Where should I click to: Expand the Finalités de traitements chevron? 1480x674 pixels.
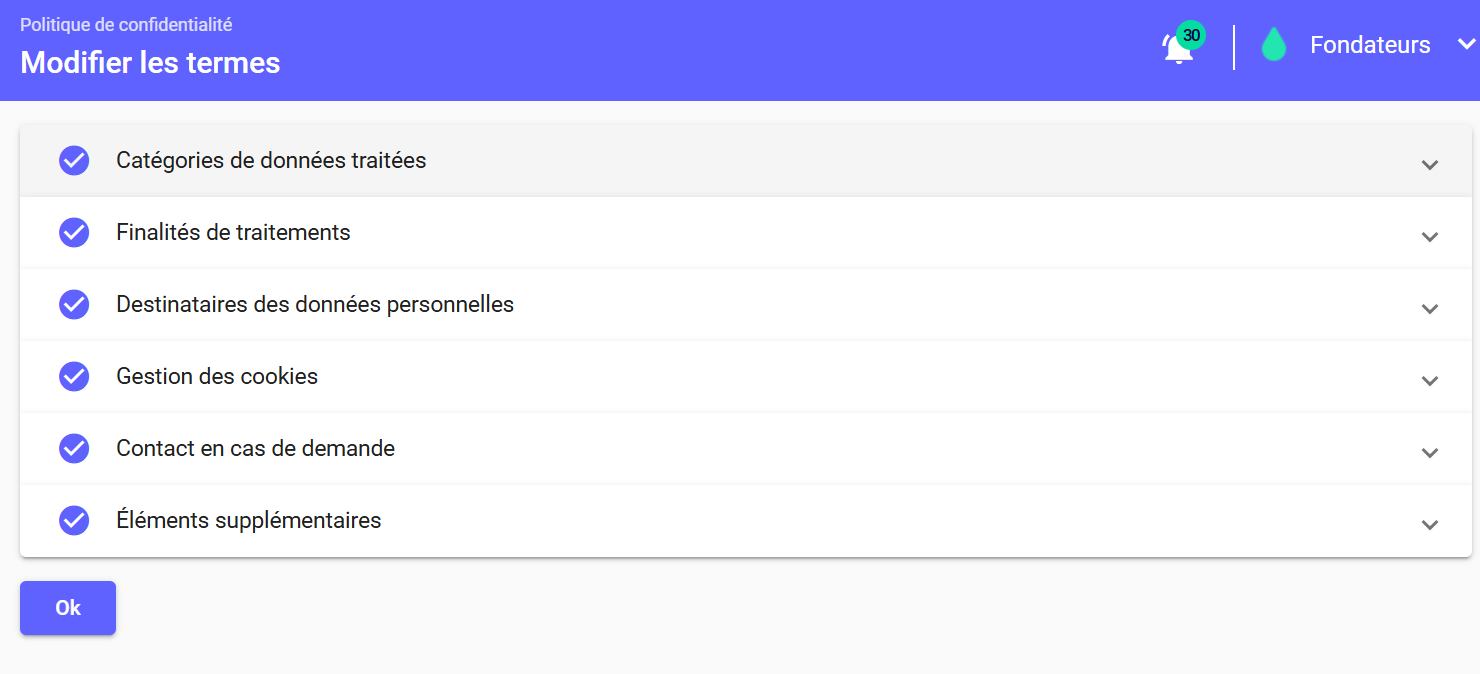pos(1430,236)
